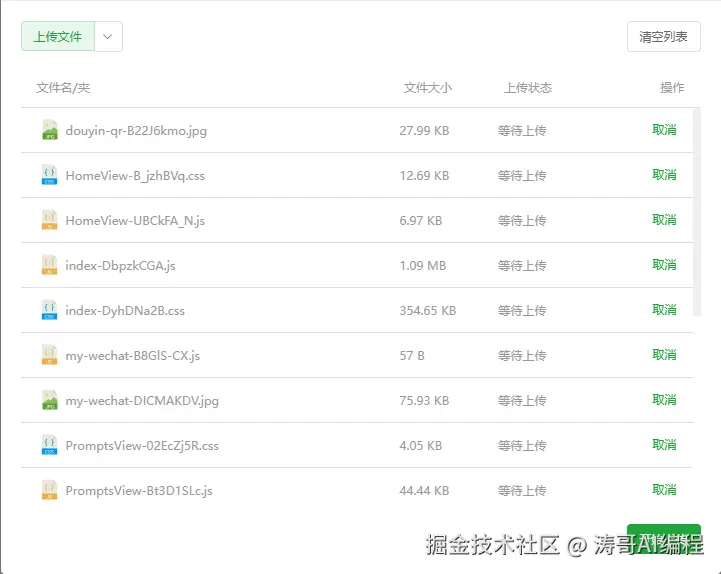The image size is (721, 574).
Task: Click the 27.99 KB size value
Action: [x=424, y=131]
